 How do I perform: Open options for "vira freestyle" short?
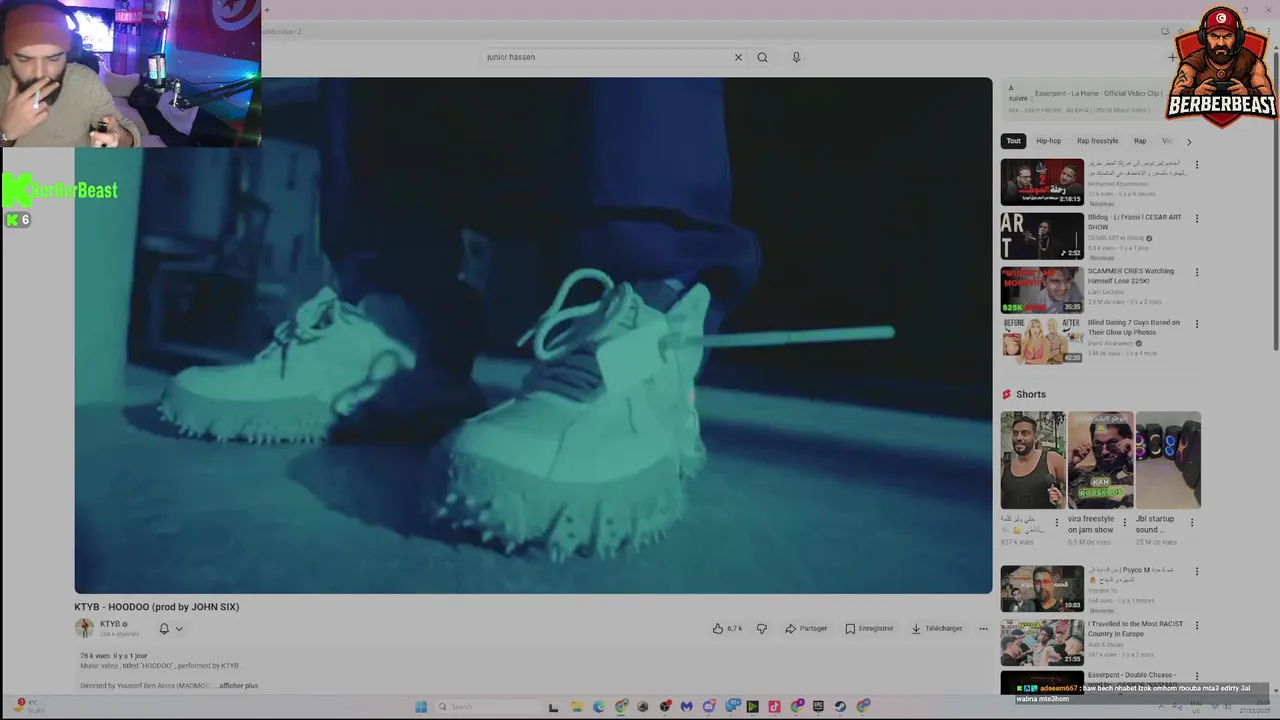(1124, 522)
